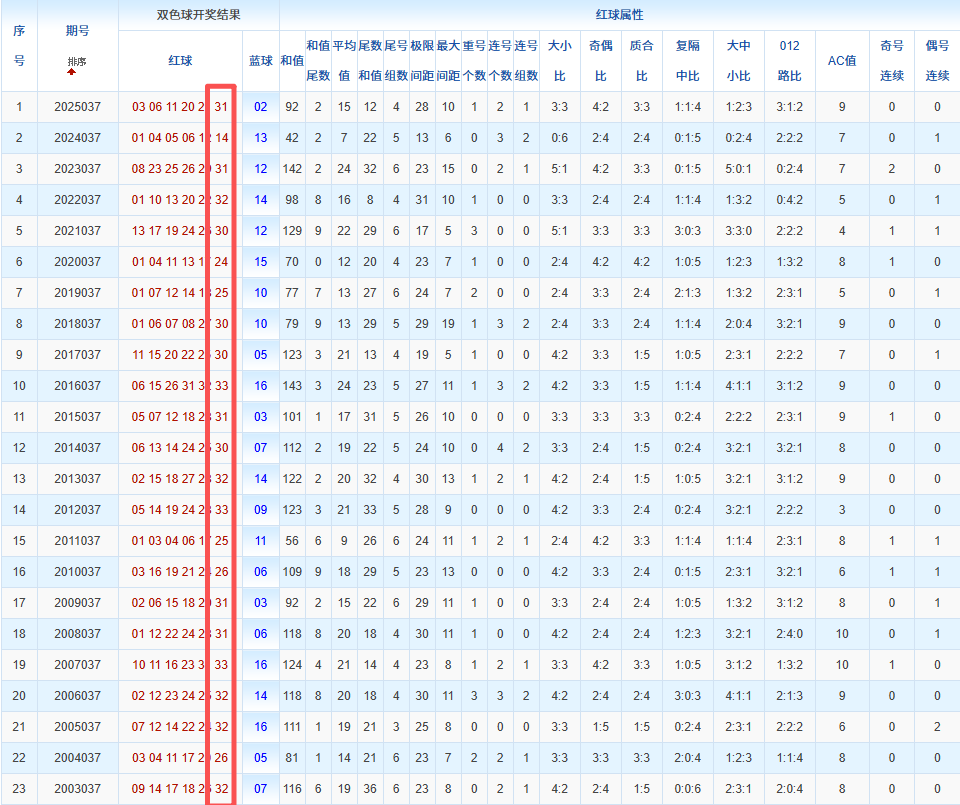Open issue number 2016037
960x805 pixels.
tap(77, 386)
